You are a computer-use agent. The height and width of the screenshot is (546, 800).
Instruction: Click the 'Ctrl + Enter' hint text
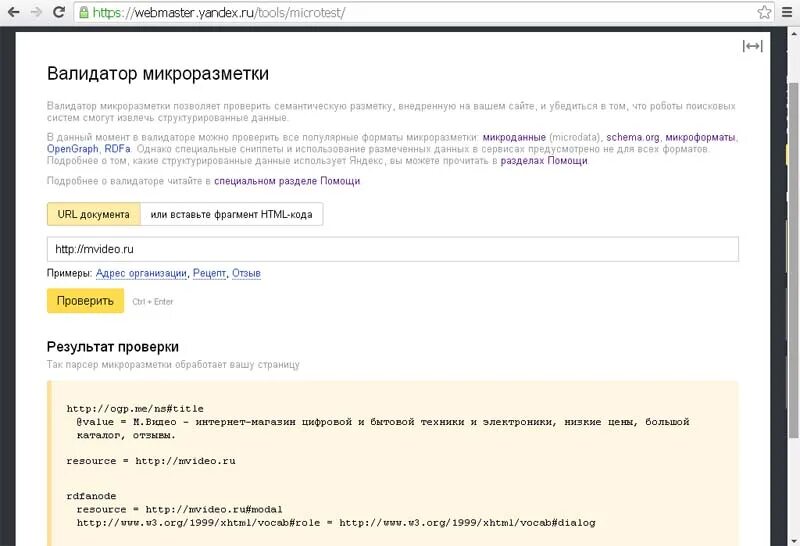(x=153, y=302)
